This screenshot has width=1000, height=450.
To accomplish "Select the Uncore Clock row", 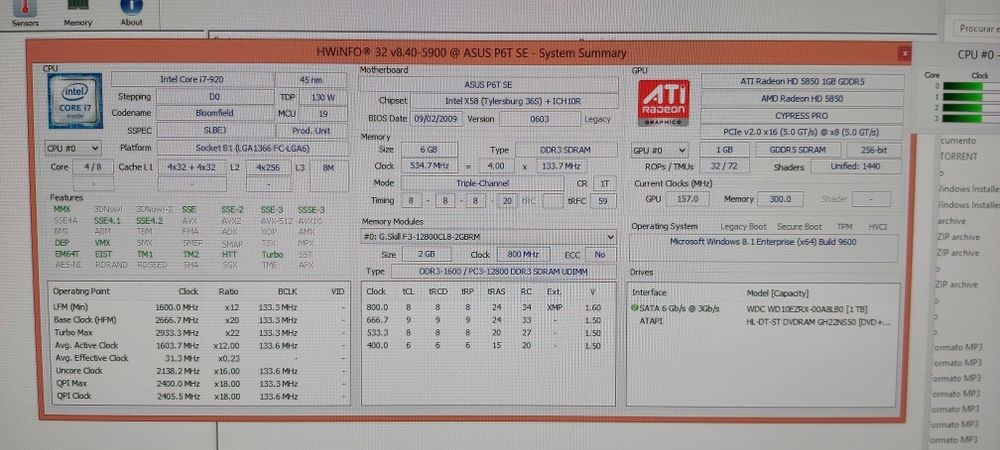I will pyautogui.click(x=200, y=371).
